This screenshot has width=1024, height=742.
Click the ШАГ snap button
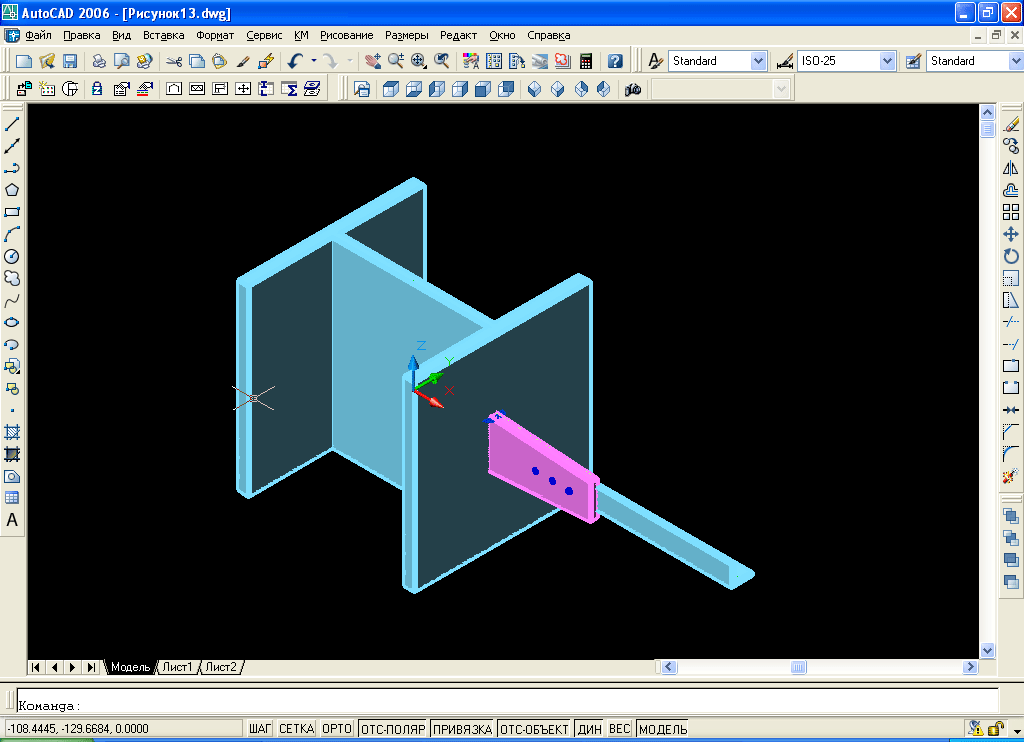coord(260,729)
